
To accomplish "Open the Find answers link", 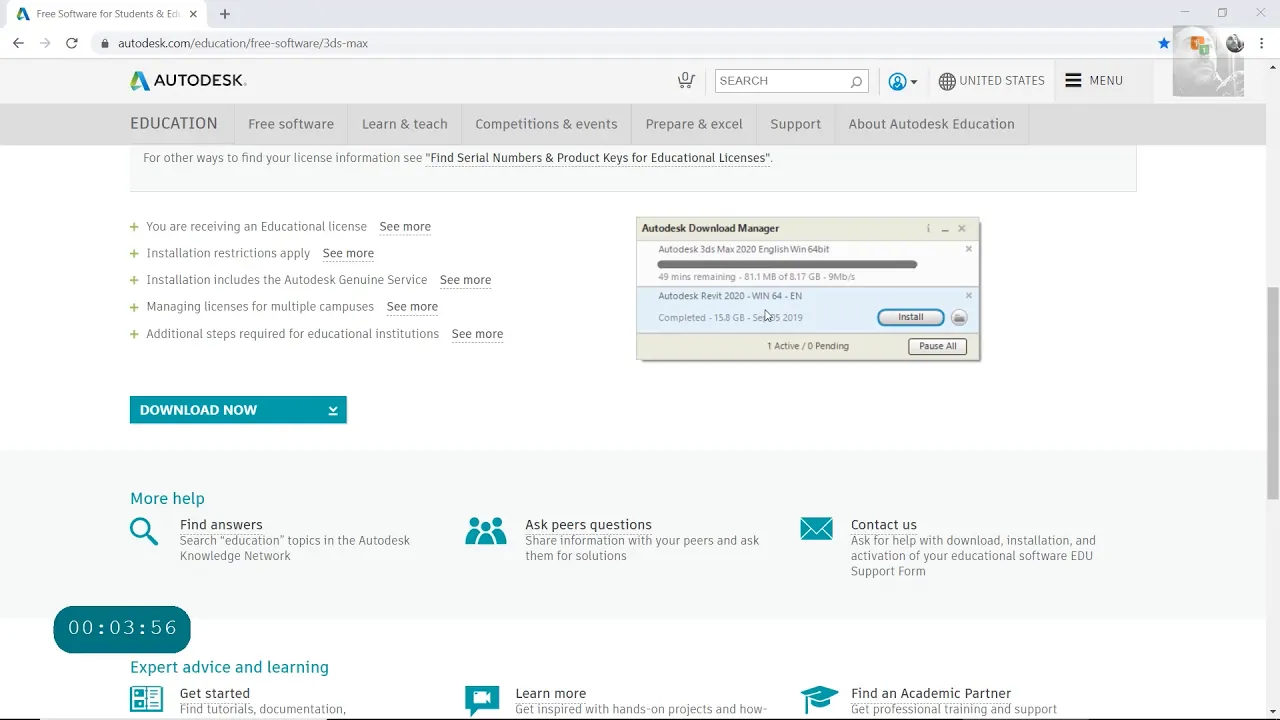I will (221, 525).
